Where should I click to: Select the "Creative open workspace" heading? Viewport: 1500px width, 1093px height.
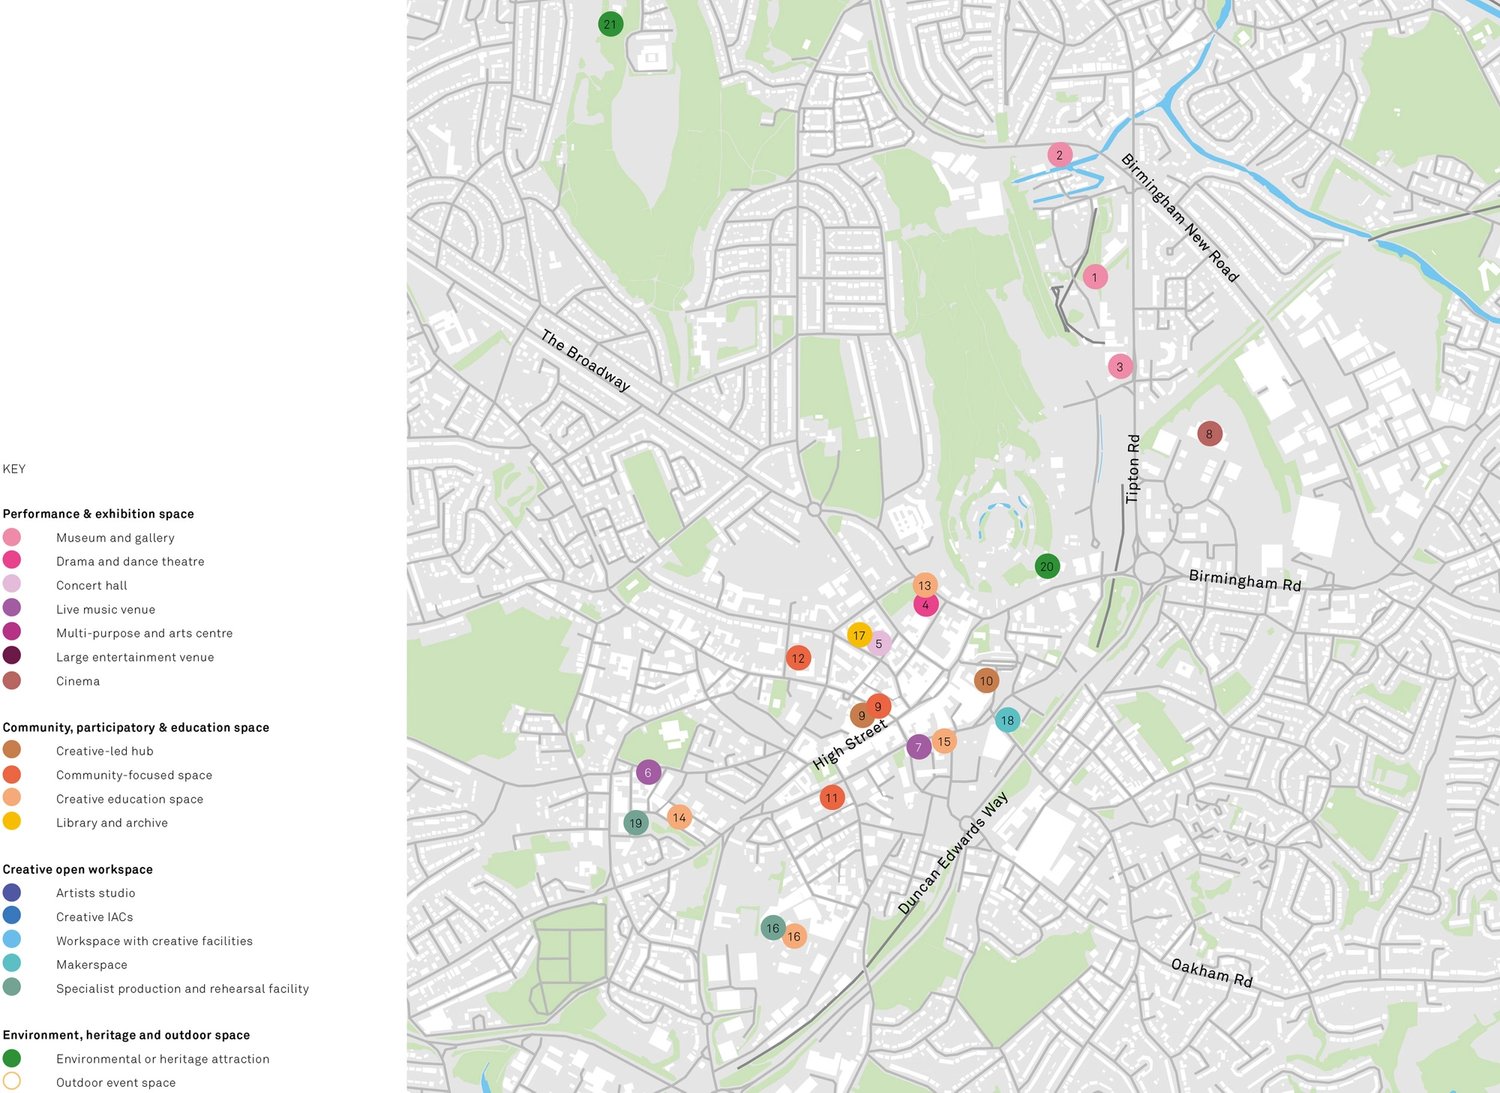(77, 870)
